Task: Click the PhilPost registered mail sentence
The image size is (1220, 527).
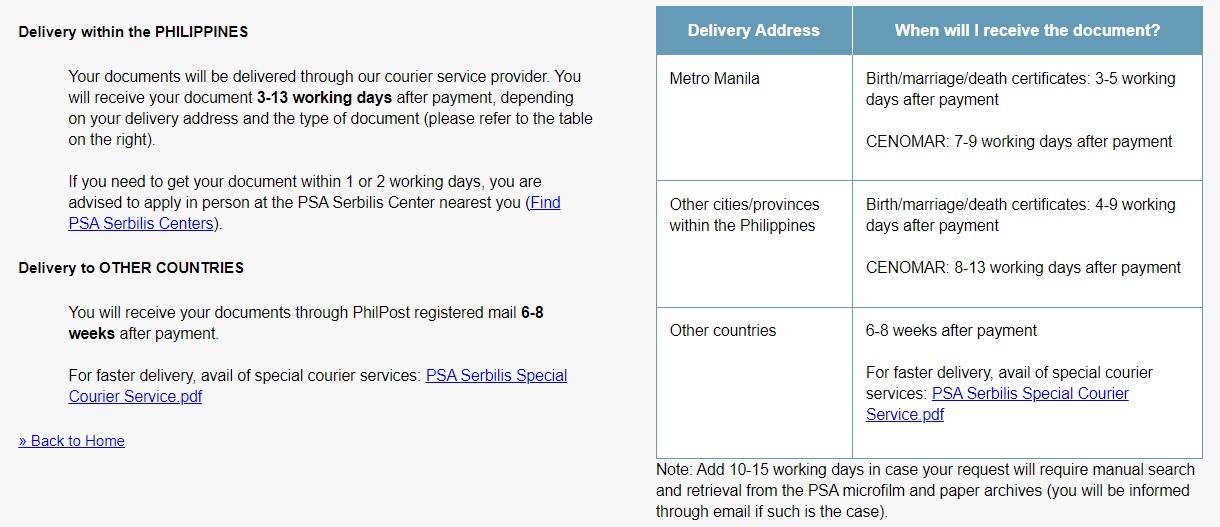Action: coord(306,323)
